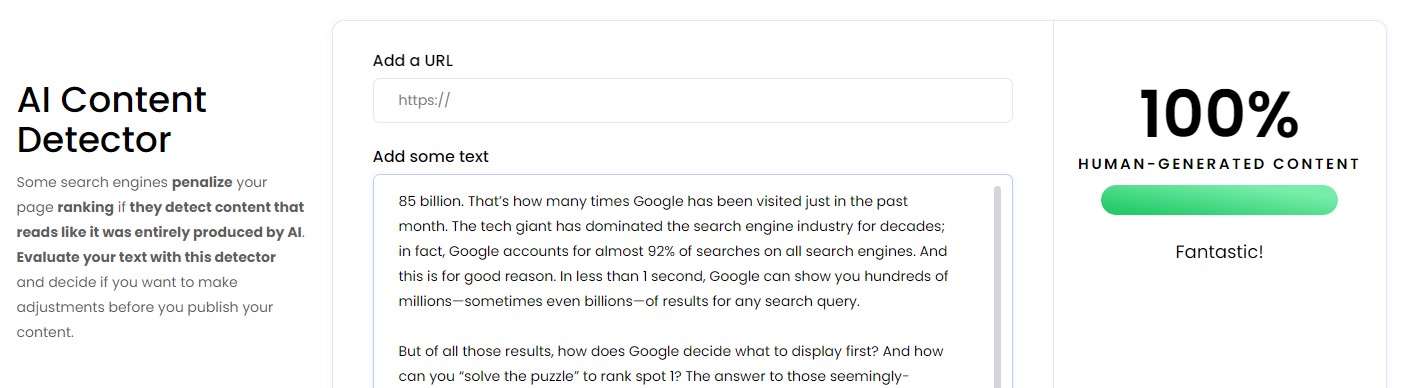Click the Fantastic! result message

coord(1219,252)
